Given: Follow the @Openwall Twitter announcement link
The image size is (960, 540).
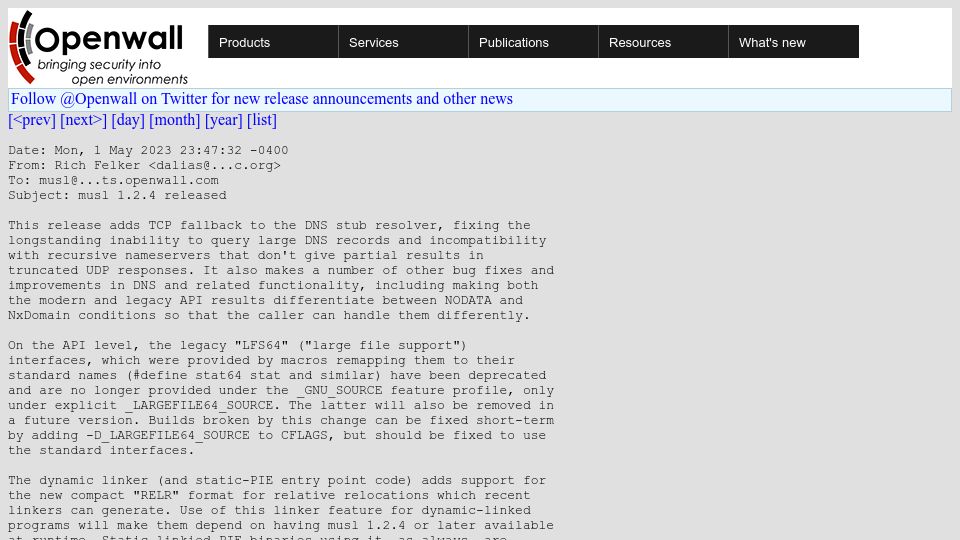Looking at the screenshot, I should [x=262, y=99].
